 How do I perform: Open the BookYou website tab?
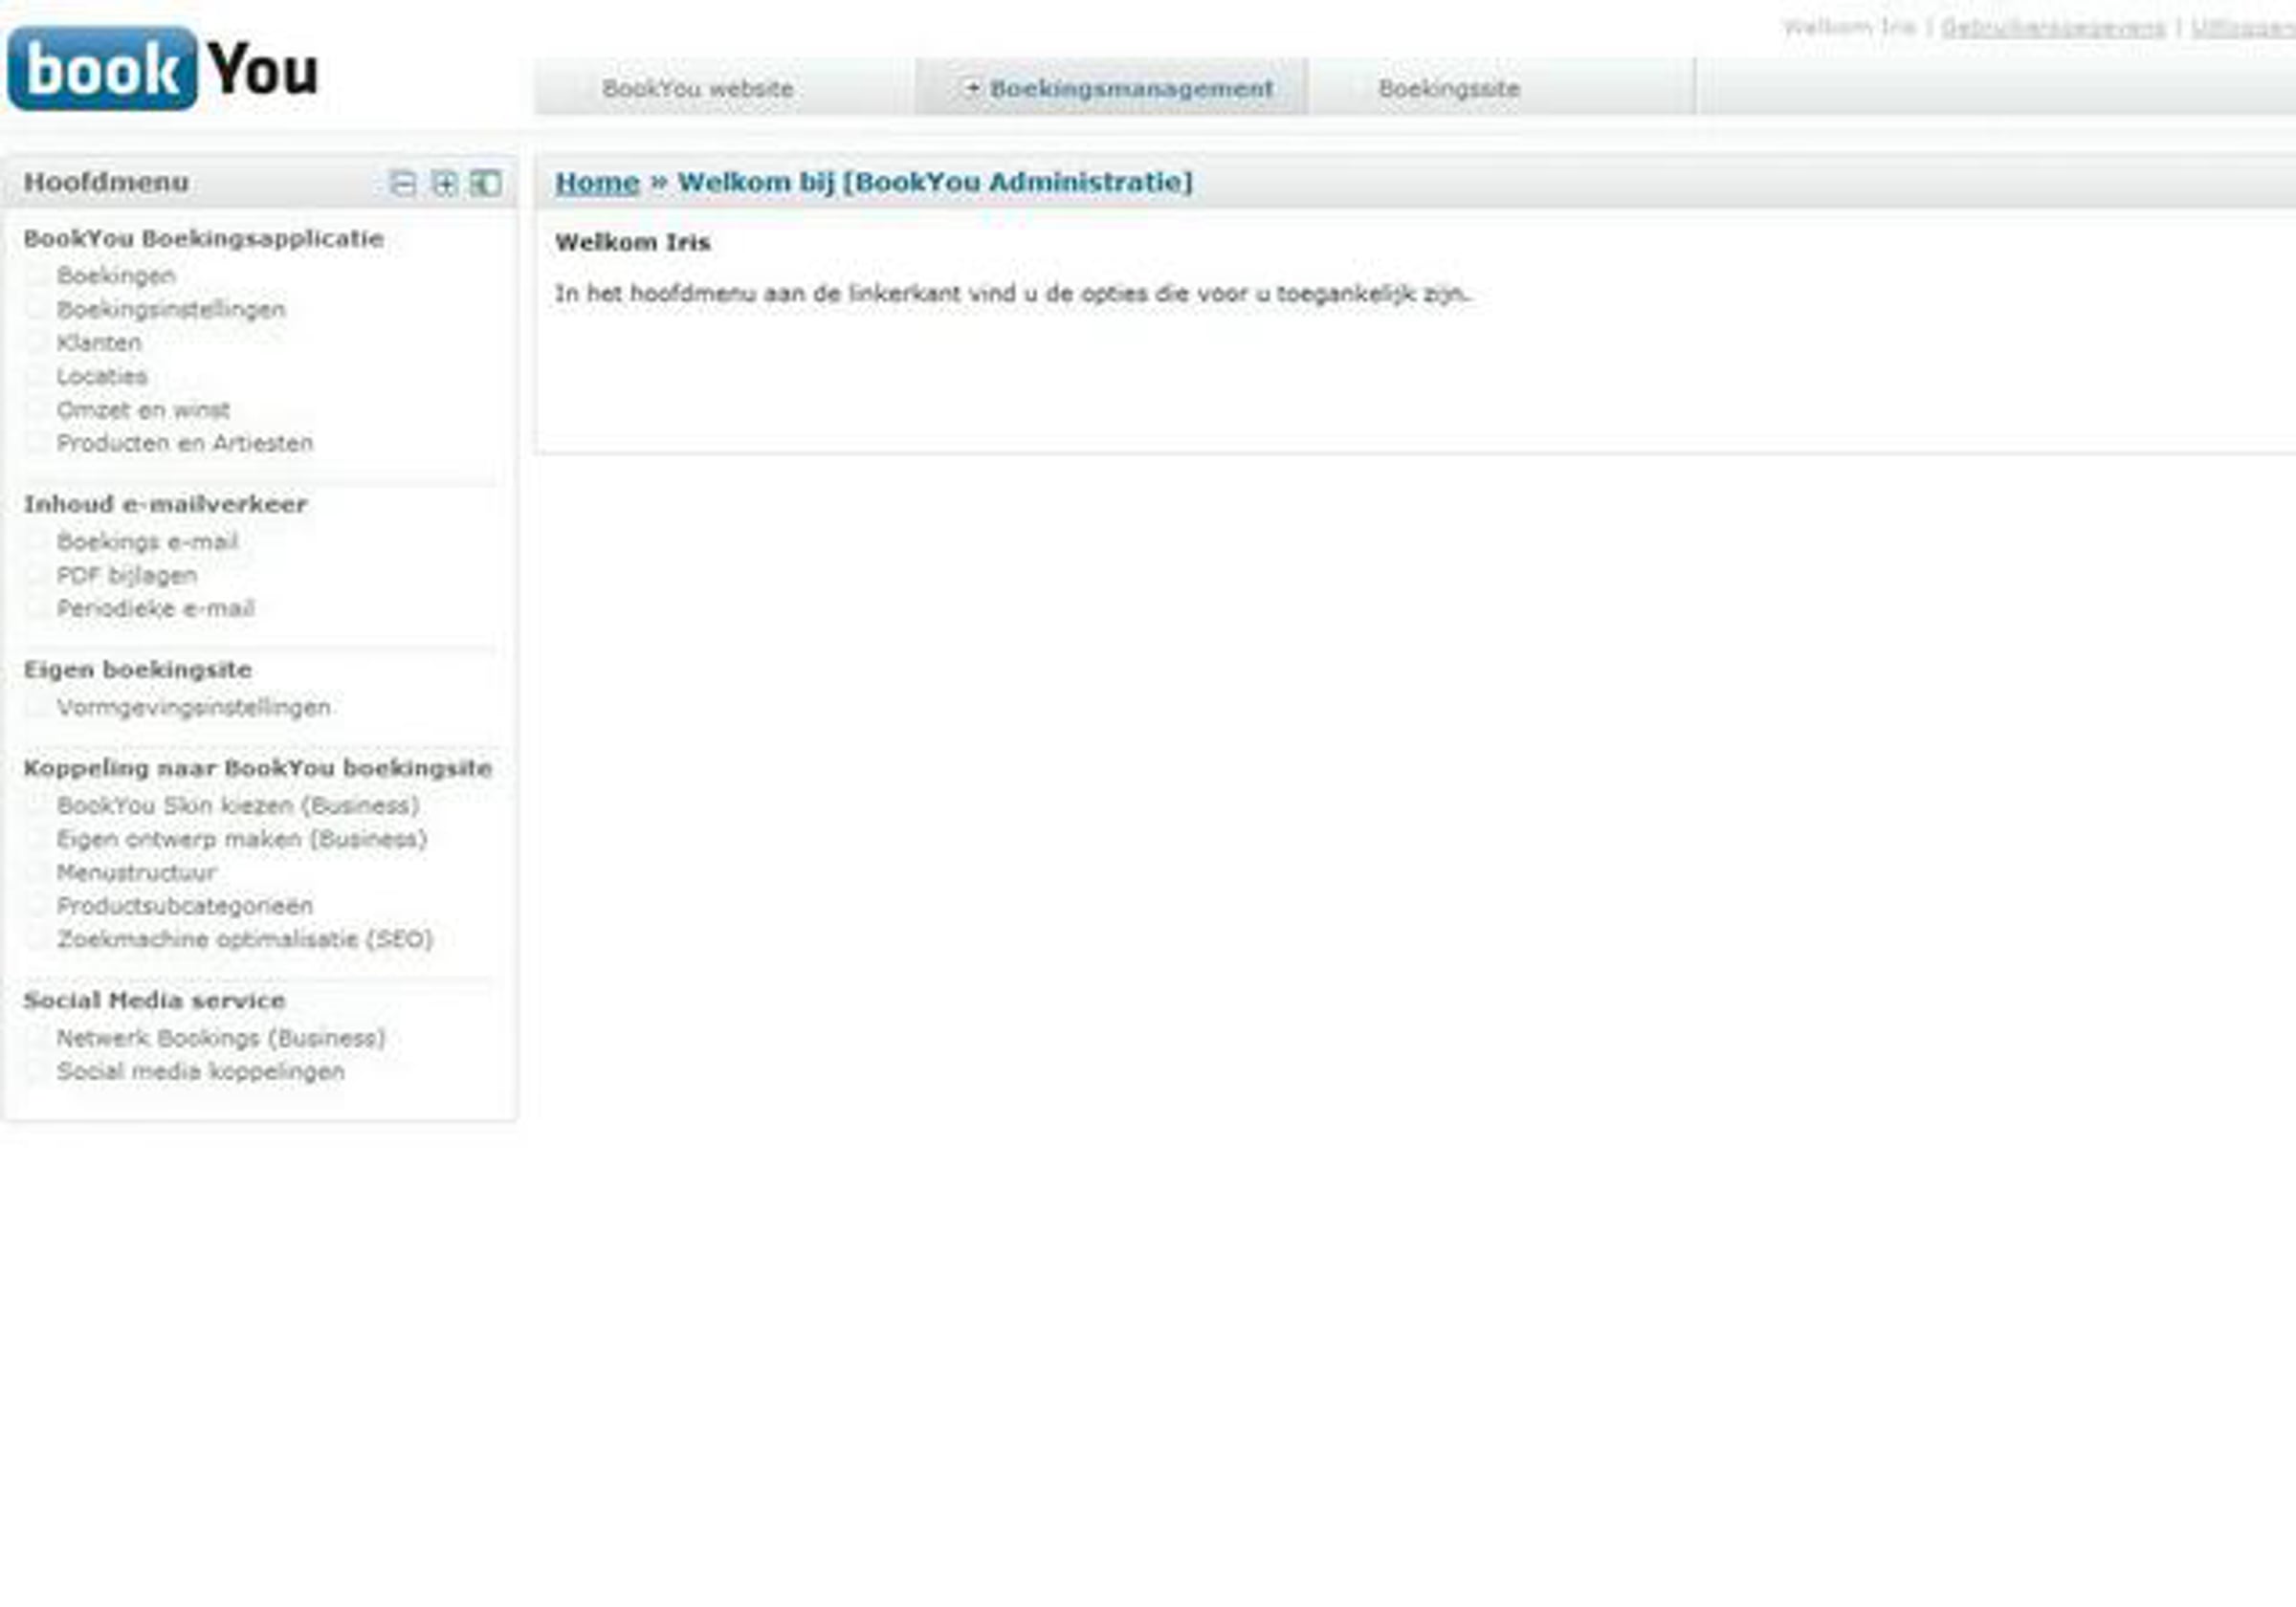click(697, 88)
